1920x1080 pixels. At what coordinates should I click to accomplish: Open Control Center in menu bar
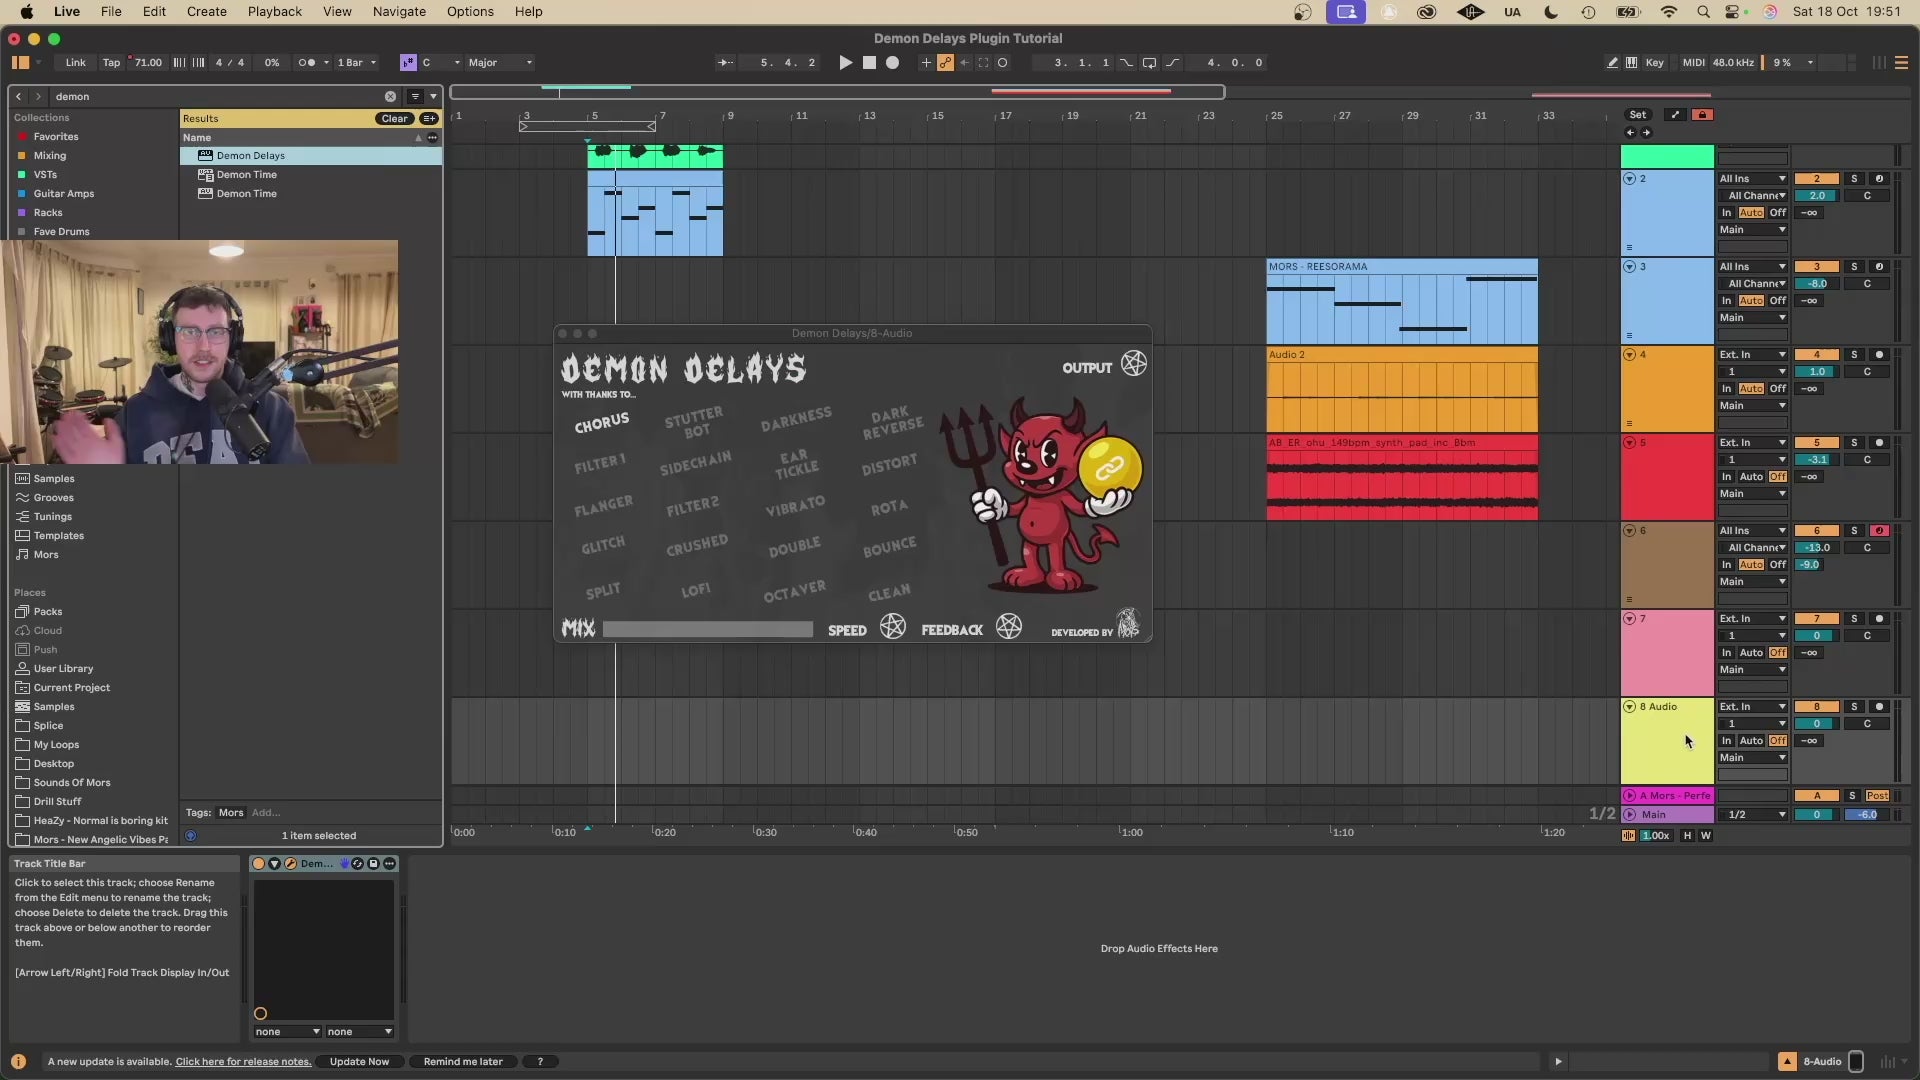click(x=1733, y=12)
